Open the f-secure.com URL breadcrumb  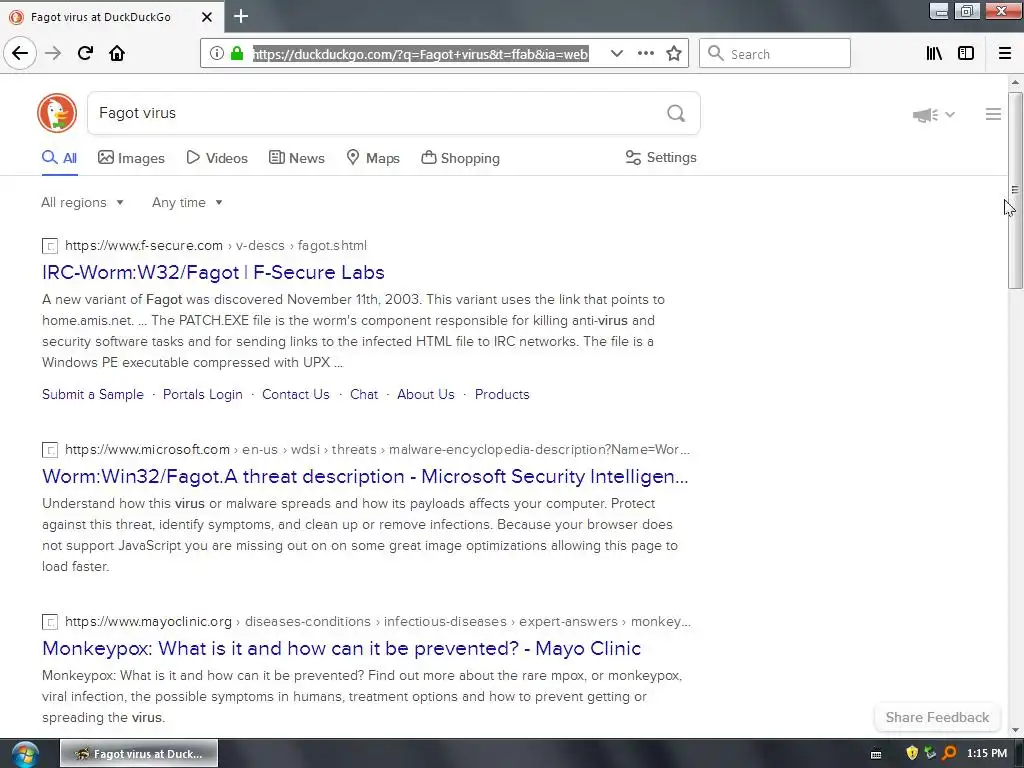pos(216,246)
